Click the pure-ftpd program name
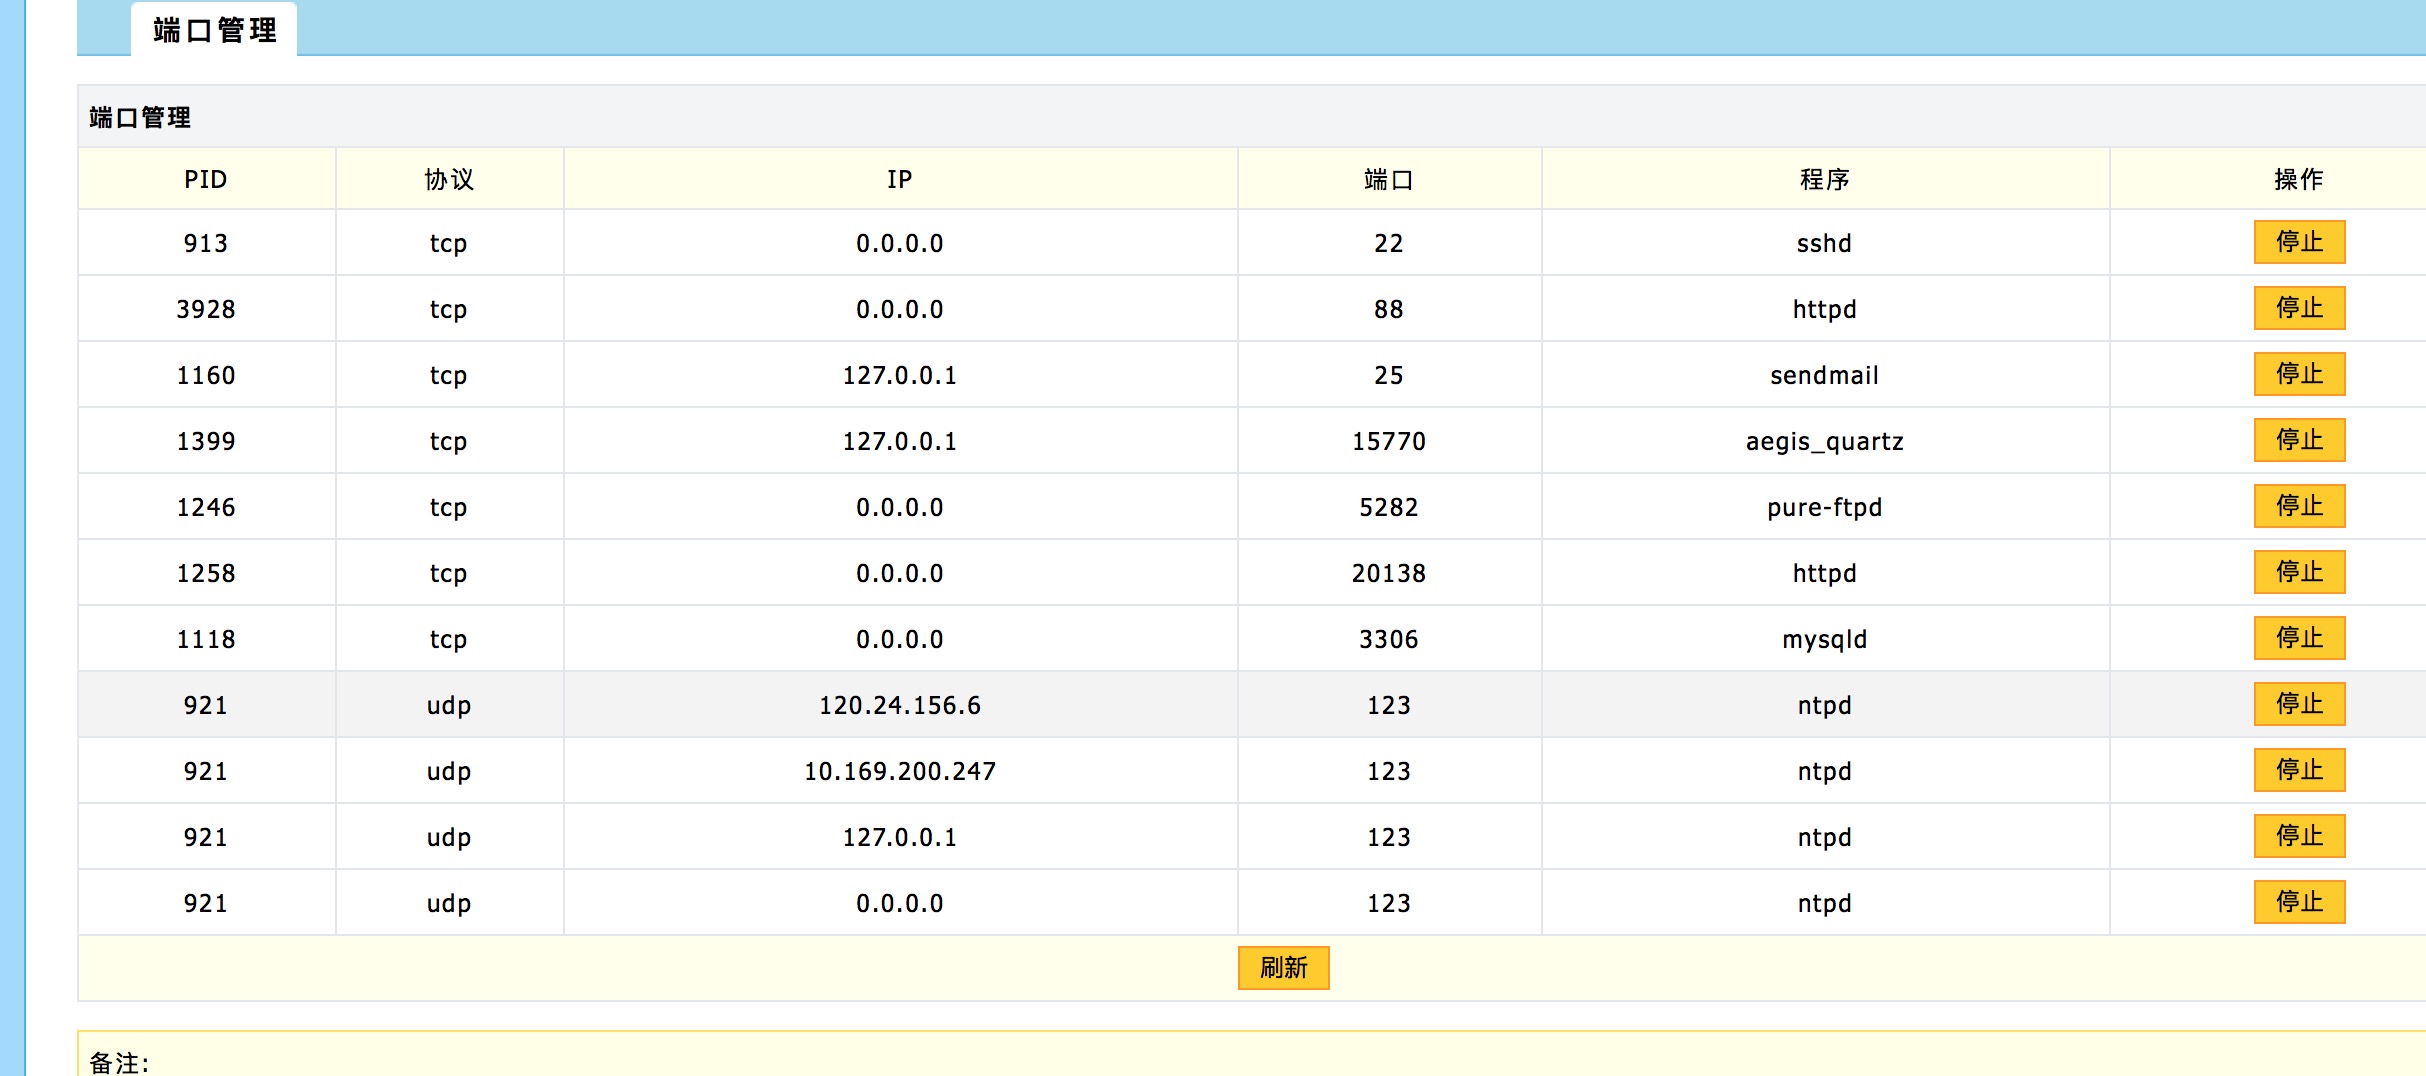Viewport: 2426px width, 1076px height. point(1825,507)
